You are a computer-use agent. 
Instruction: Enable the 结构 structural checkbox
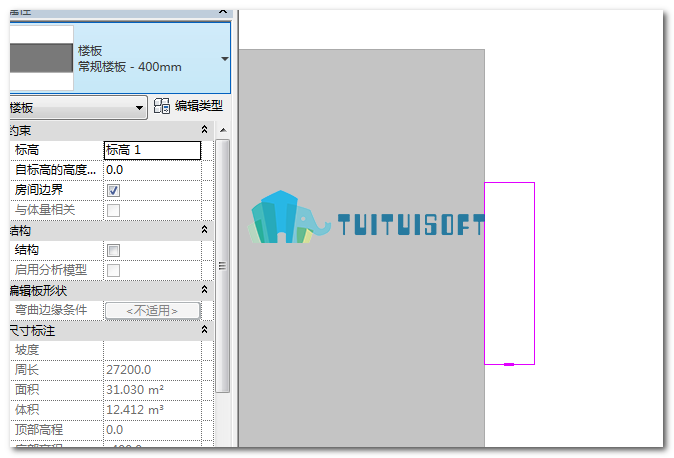coord(113,250)
